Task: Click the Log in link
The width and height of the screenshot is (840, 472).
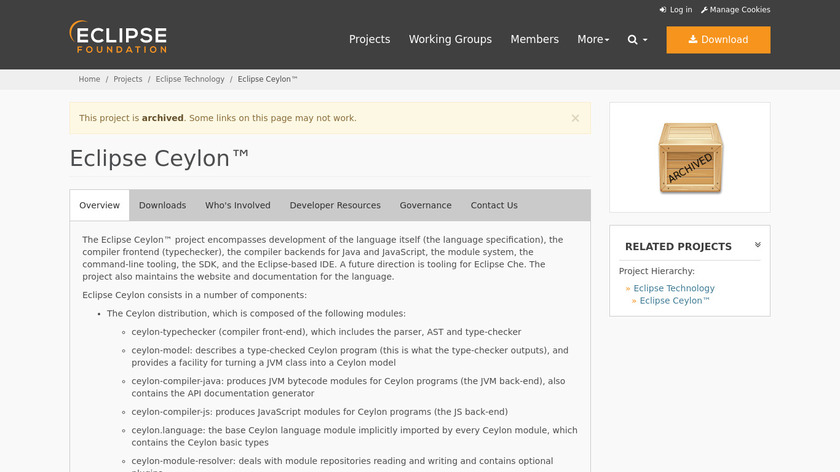Action: (676, 10)
